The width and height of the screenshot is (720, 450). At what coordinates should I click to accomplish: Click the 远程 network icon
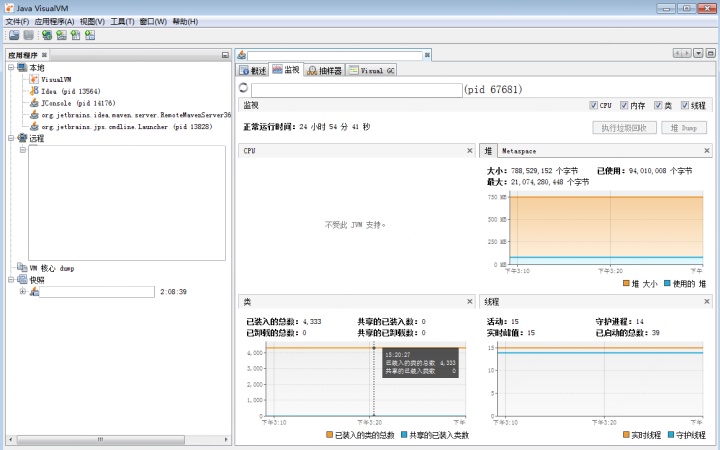click(x=22, y=138)
